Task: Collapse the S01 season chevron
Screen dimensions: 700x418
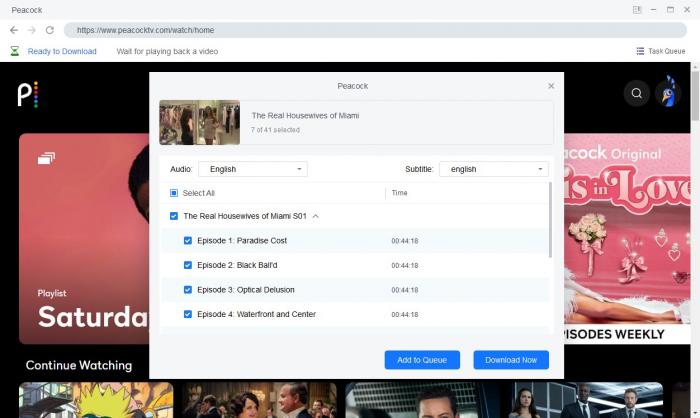Action: [x=316, y=216]
